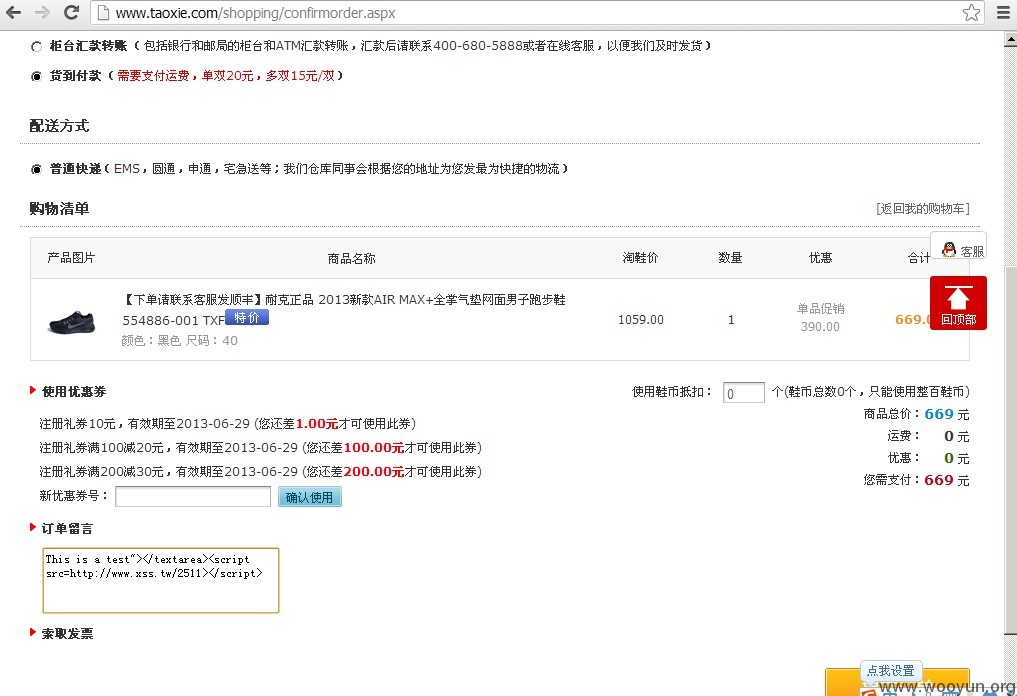Select the 柜台汇款转账 payment option
1017x696 pixels.
tap(36, 46)
